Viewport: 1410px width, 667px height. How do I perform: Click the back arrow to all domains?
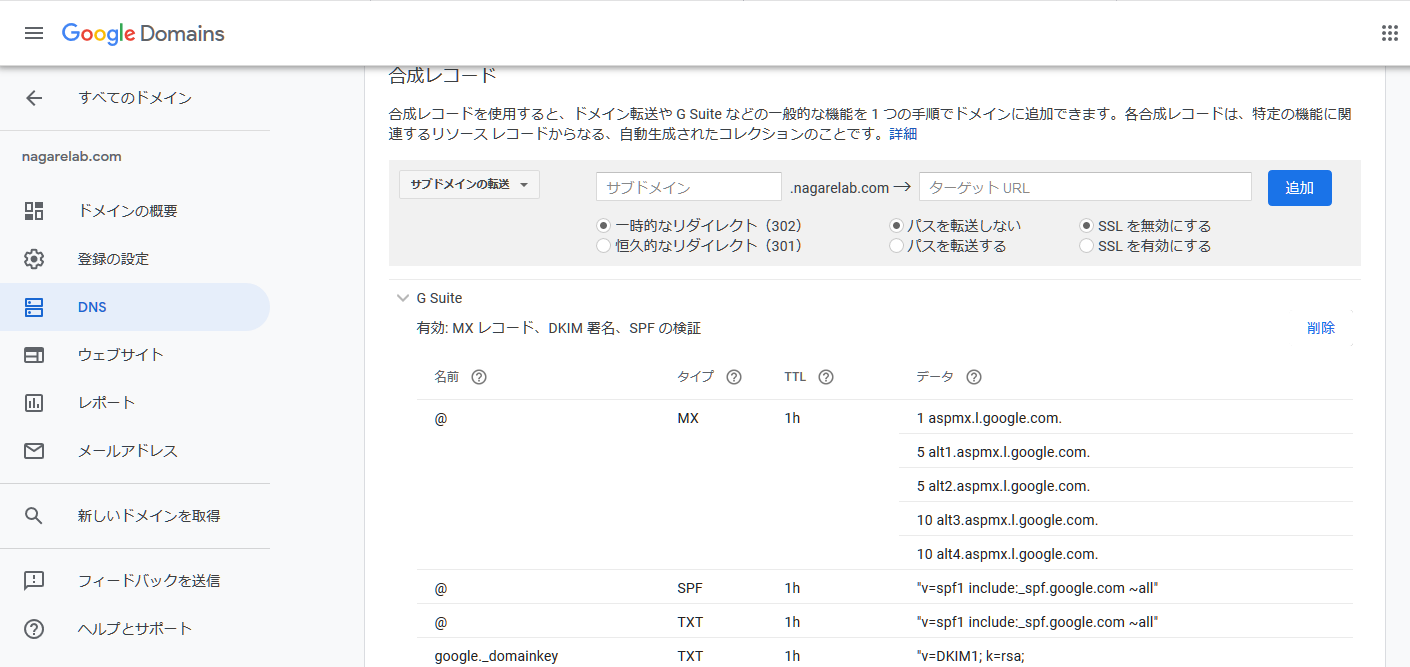click(34, 98)
